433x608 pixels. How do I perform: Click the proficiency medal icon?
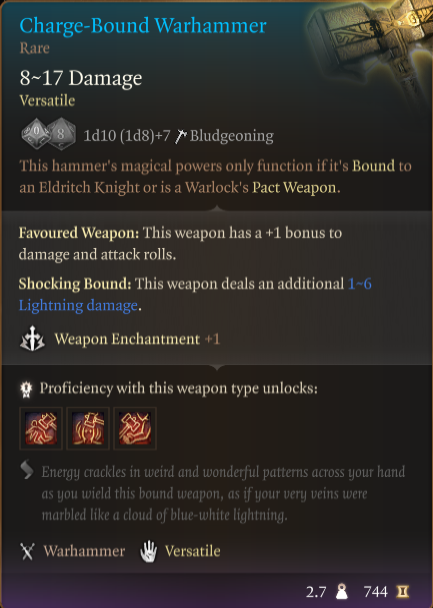click(26, 389)
